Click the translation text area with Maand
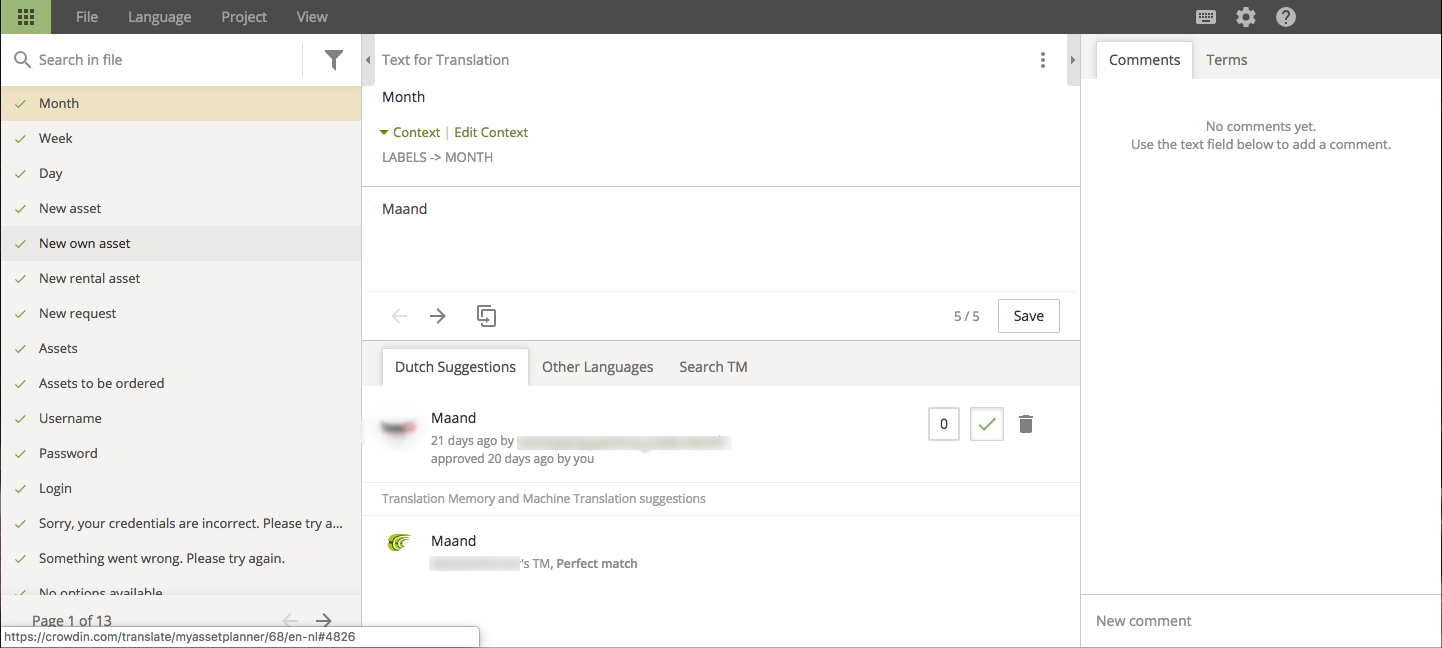 pyautogui.click(x=720, y=240)
